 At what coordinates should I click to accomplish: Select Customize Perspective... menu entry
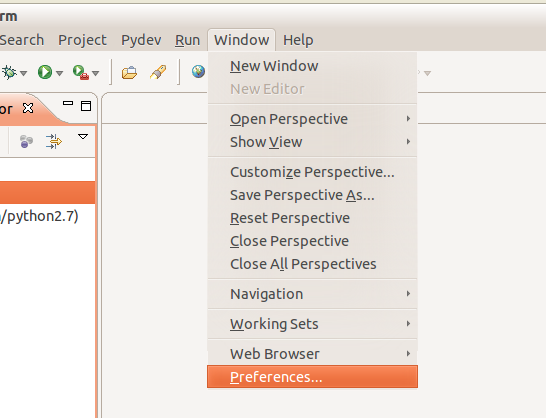click(x=312, y=172)
